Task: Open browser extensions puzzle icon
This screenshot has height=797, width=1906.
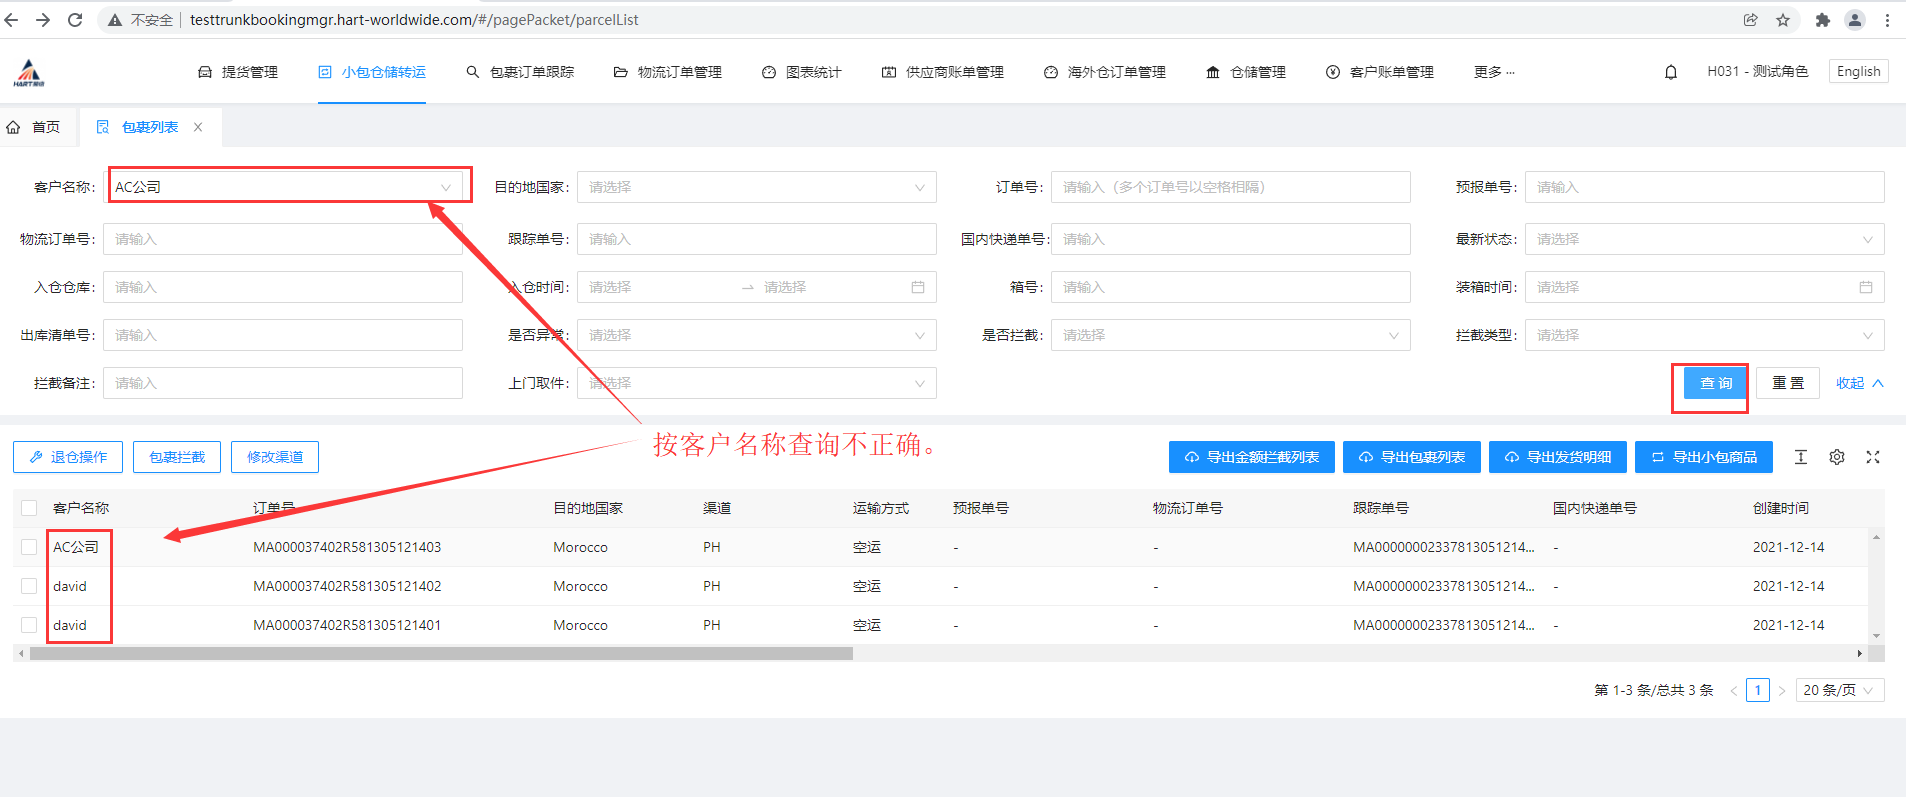Action: 1822,20
